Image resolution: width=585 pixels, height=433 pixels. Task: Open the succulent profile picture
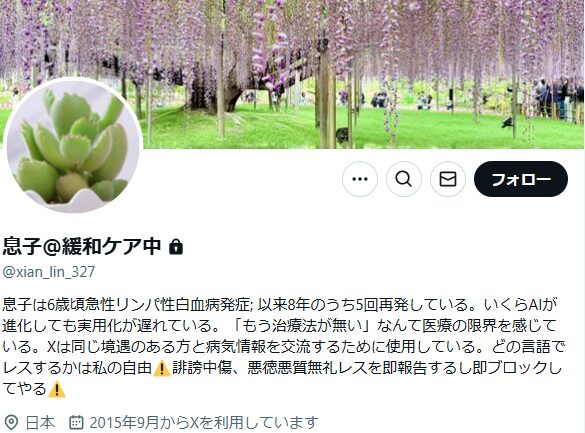(x=73, y=145)
